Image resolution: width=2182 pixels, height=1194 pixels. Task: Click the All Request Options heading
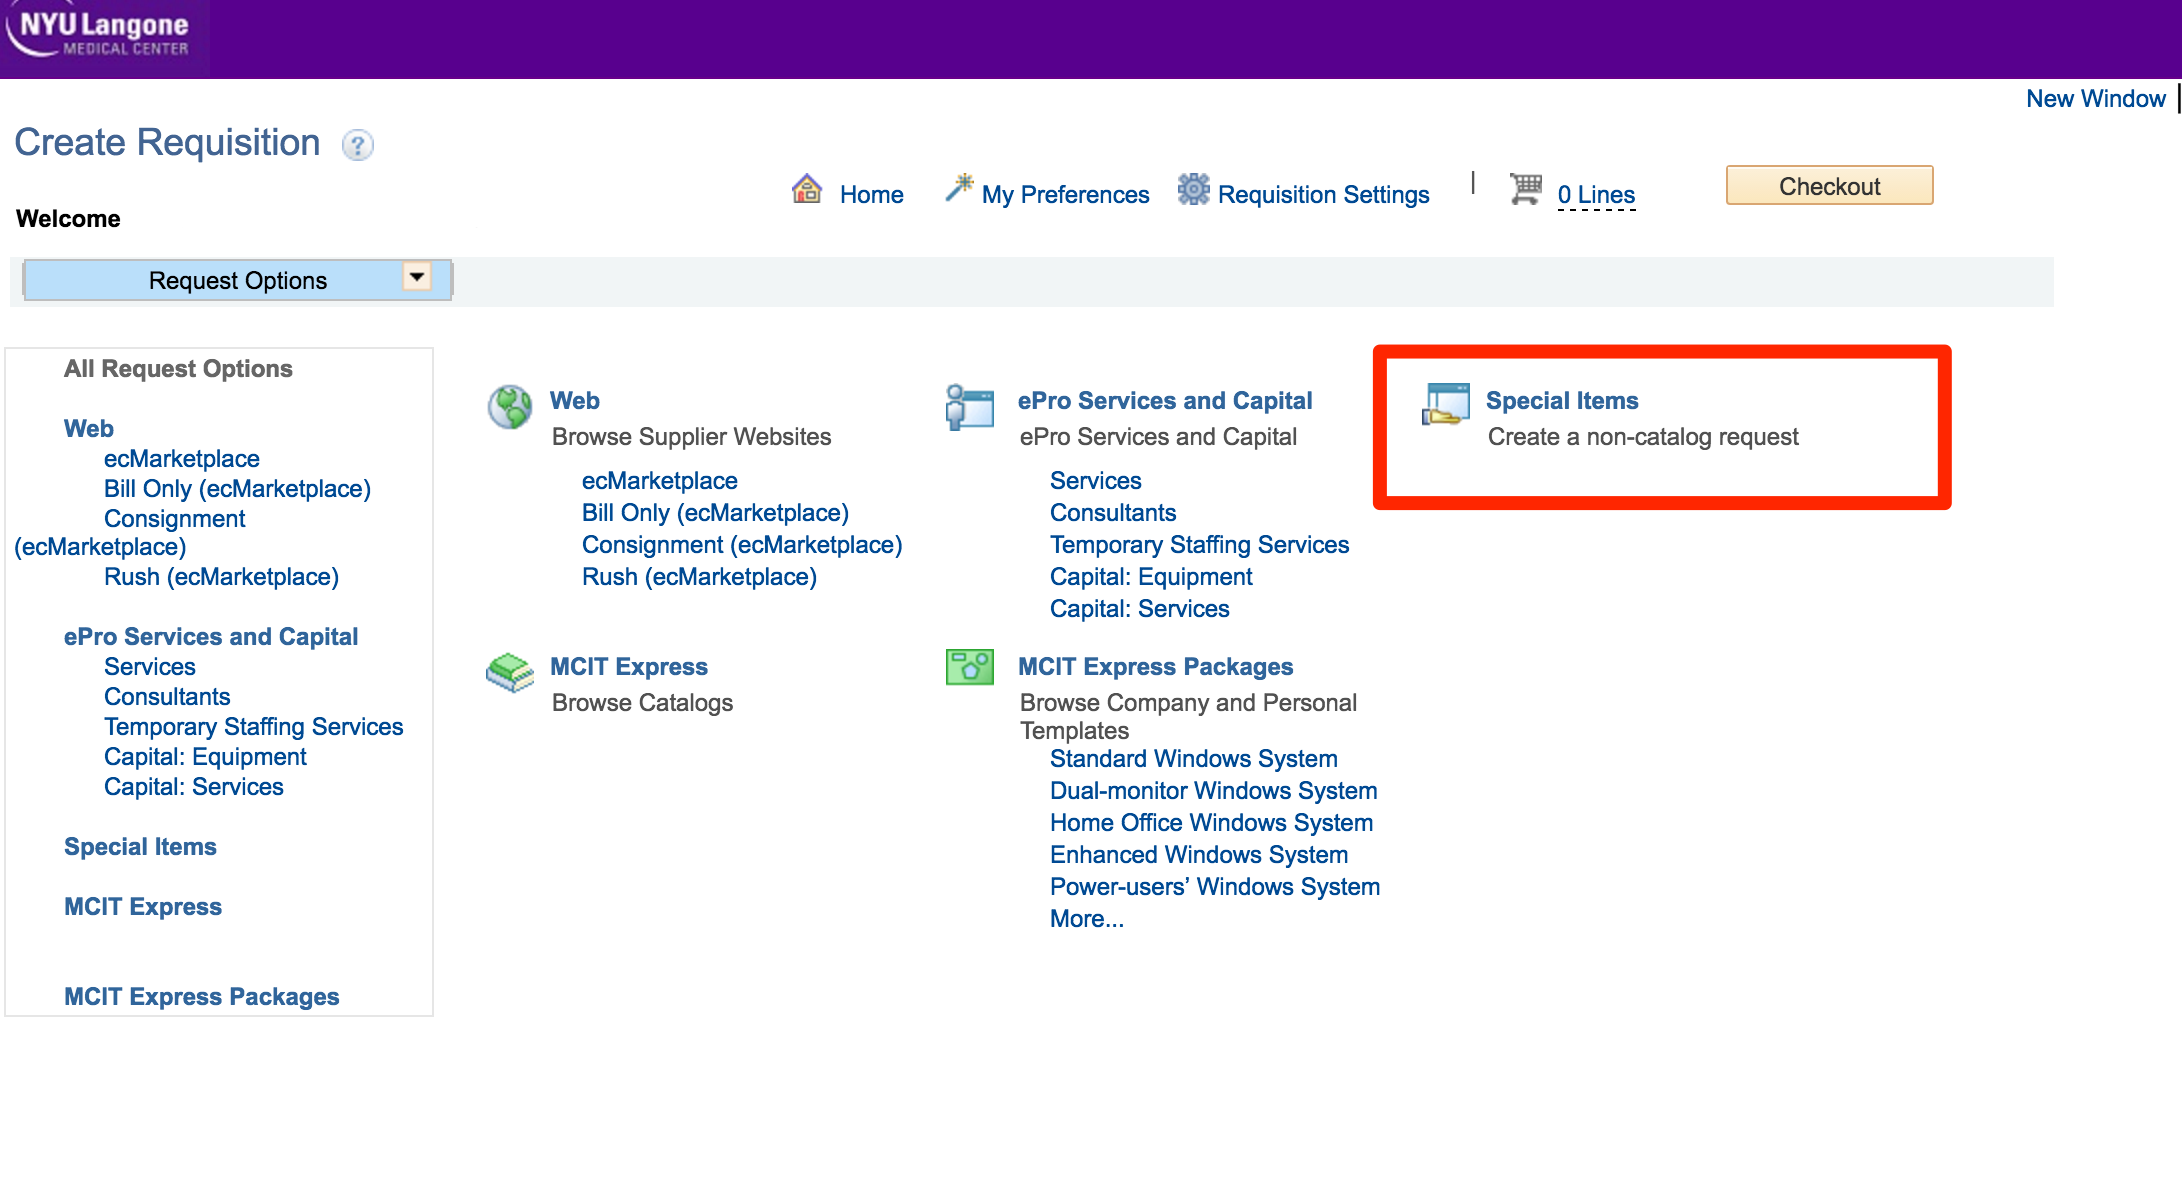tap(179, 369)
